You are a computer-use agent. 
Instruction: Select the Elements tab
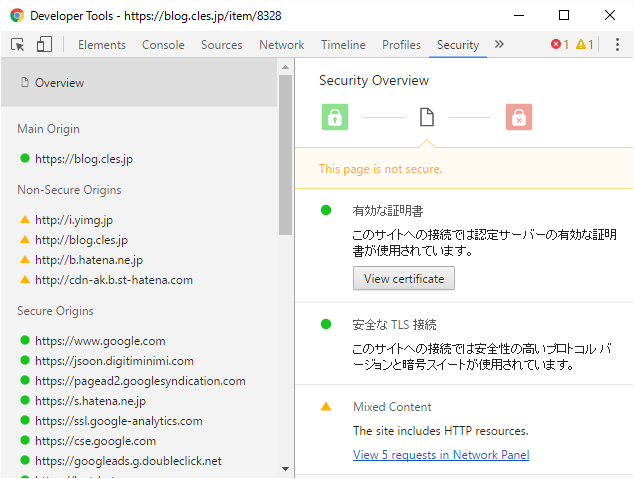point(102,45)
